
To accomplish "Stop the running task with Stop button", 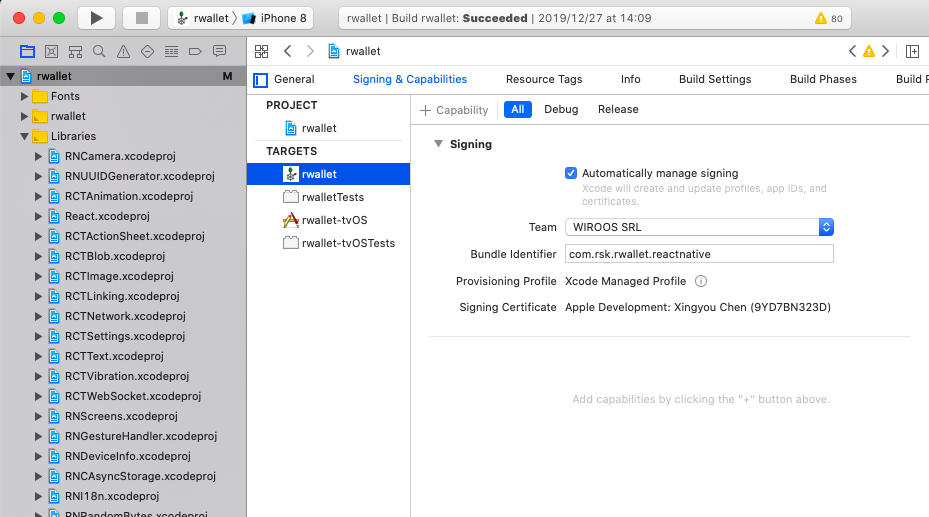I will pos(142,18).
